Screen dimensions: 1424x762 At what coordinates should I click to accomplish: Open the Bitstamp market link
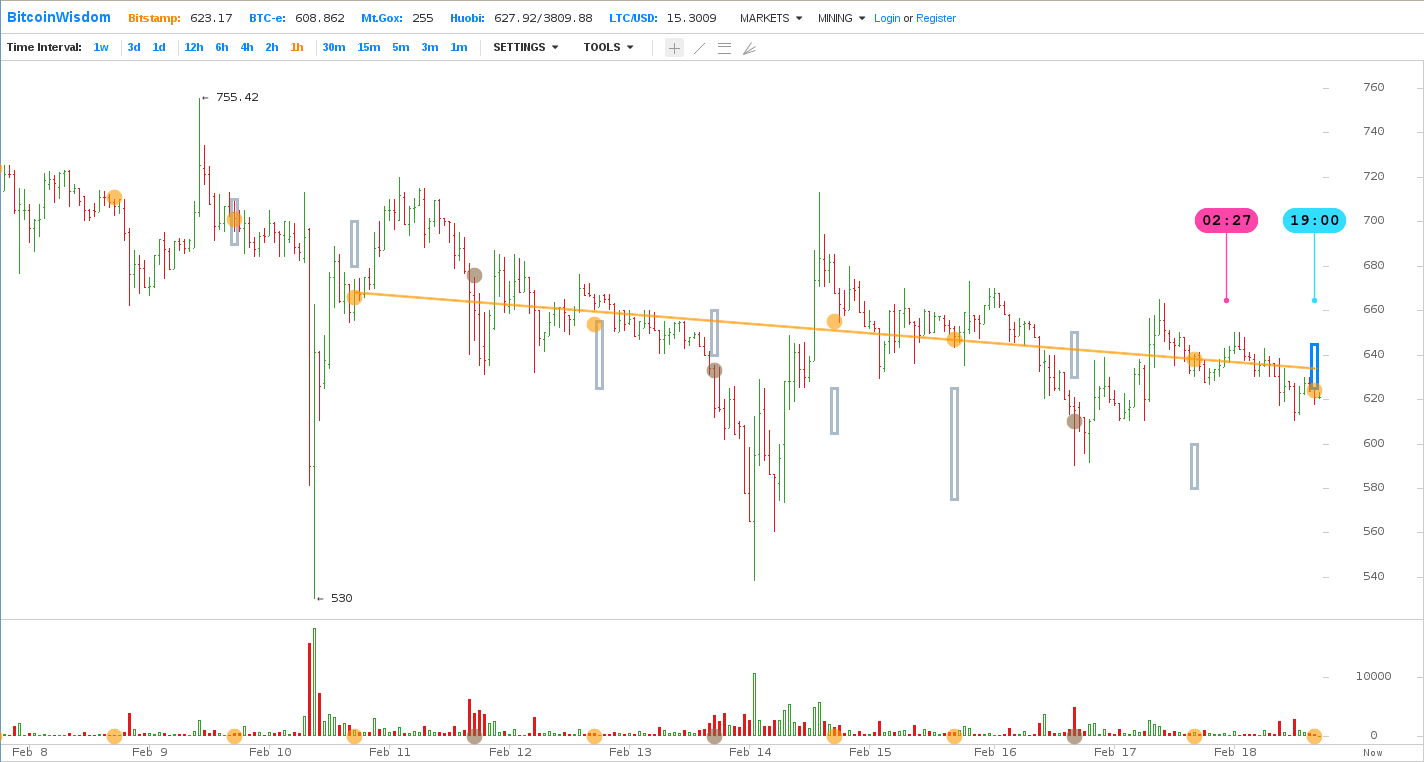tap(154, 18)
